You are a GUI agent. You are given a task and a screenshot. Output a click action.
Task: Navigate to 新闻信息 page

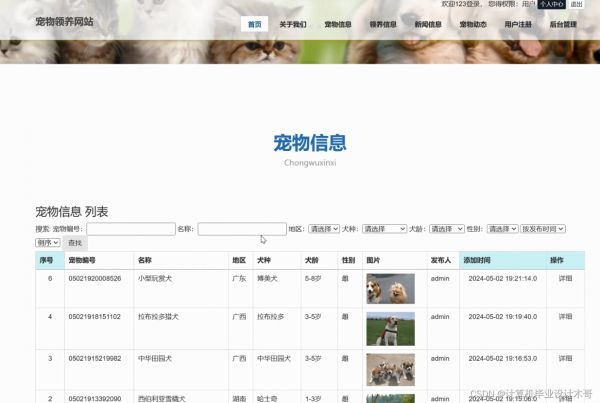[428, 23]
